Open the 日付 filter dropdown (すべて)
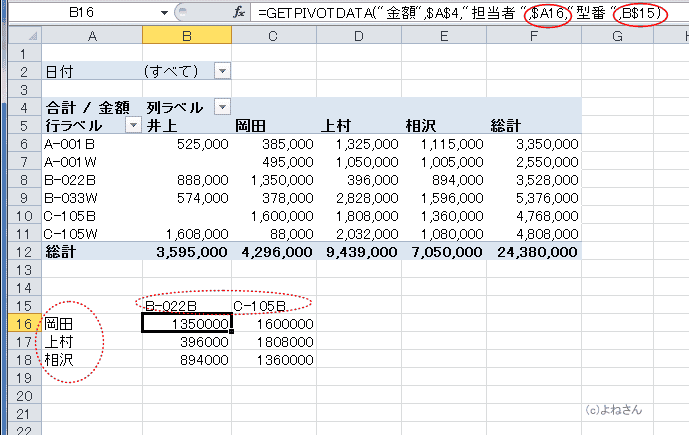689x435 pixels. [222, 71]
